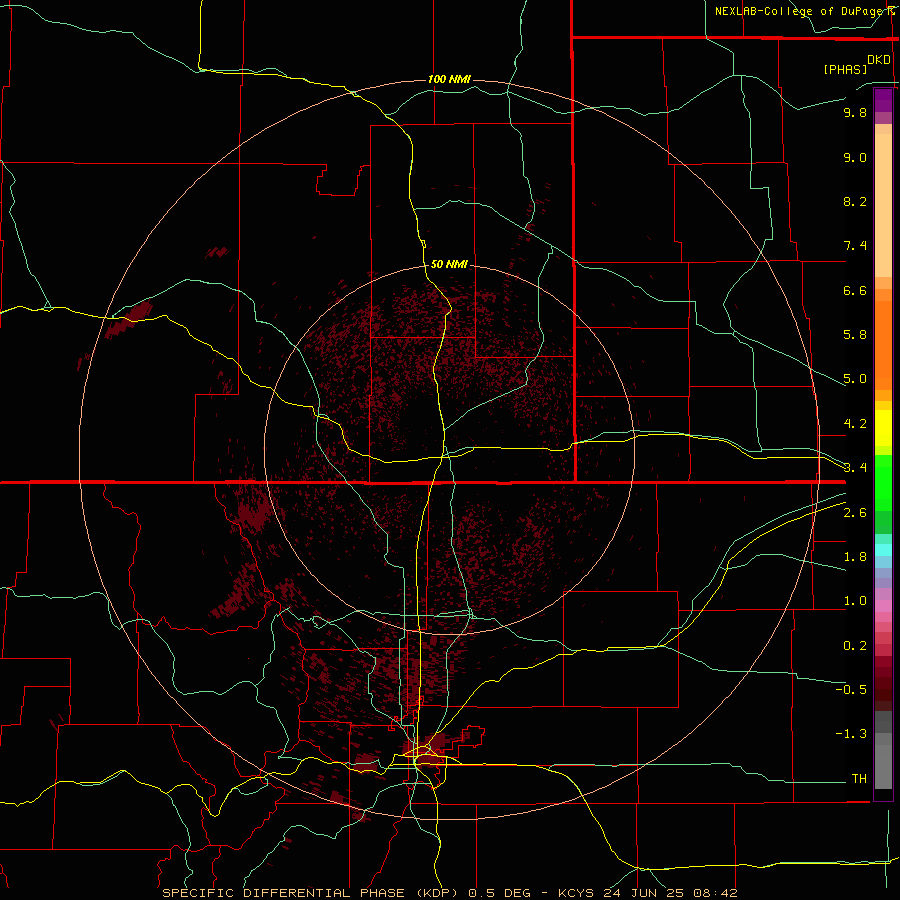The image size is (900, 900).
Task: Click the bottom Specific Differential Phase caption
Action: tap(449, 893)
